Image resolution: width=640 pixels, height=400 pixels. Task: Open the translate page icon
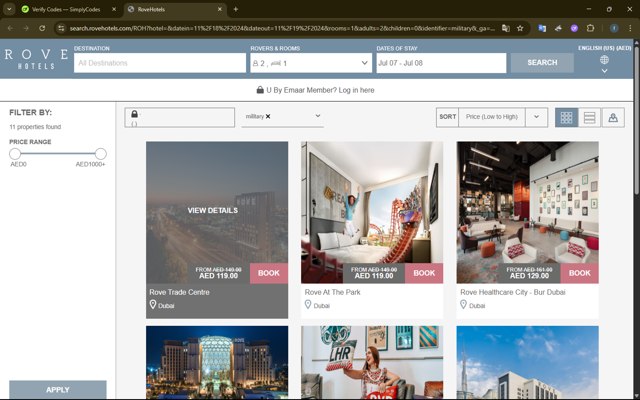(x=506, y=28)
